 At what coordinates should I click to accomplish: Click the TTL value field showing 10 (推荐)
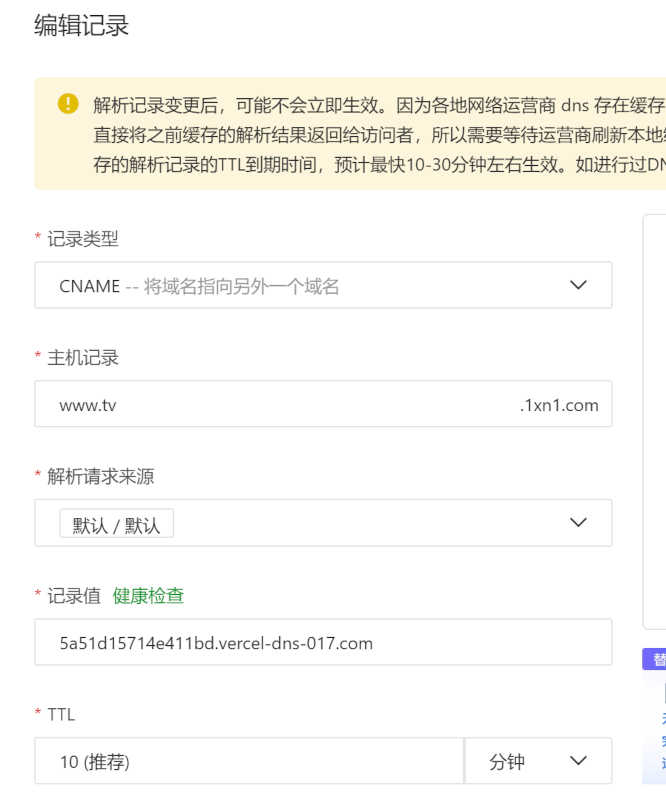(248, 761)
